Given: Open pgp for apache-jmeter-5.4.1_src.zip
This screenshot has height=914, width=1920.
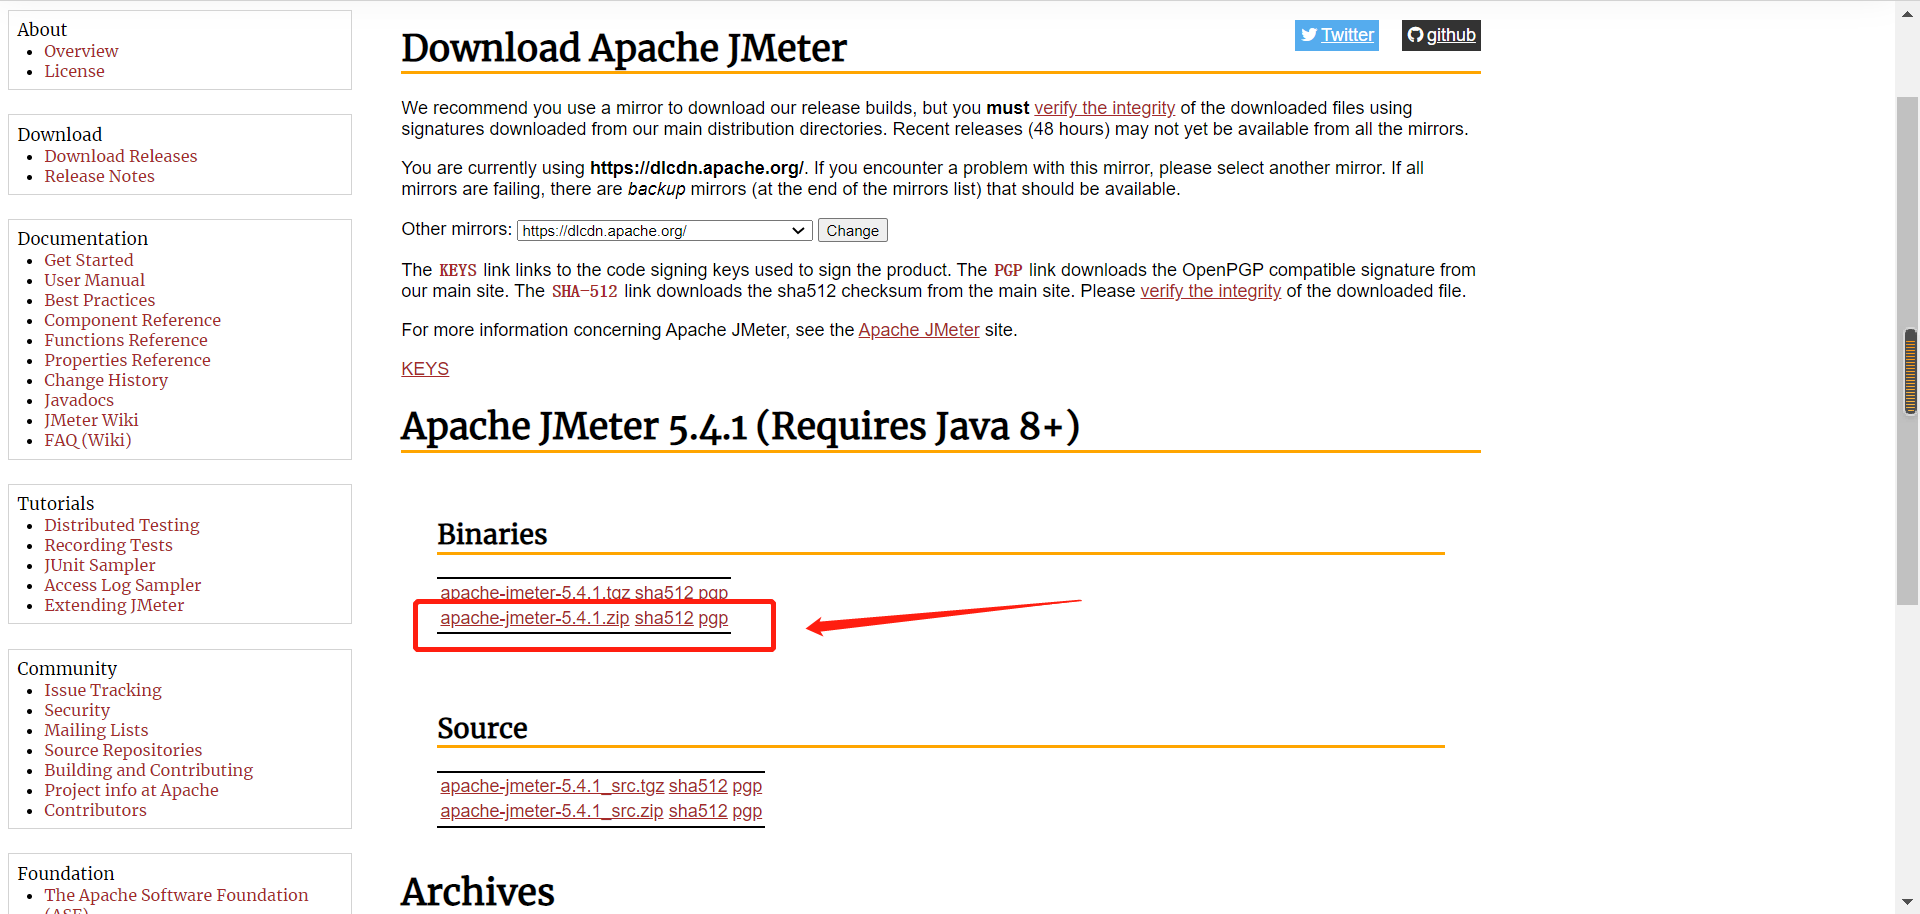Looking at the screenshot, I should click(747, 811).
